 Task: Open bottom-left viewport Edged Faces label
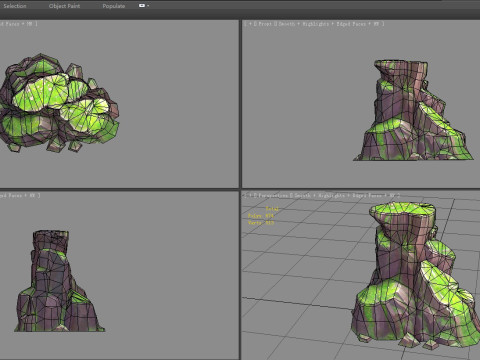point(11,196)
